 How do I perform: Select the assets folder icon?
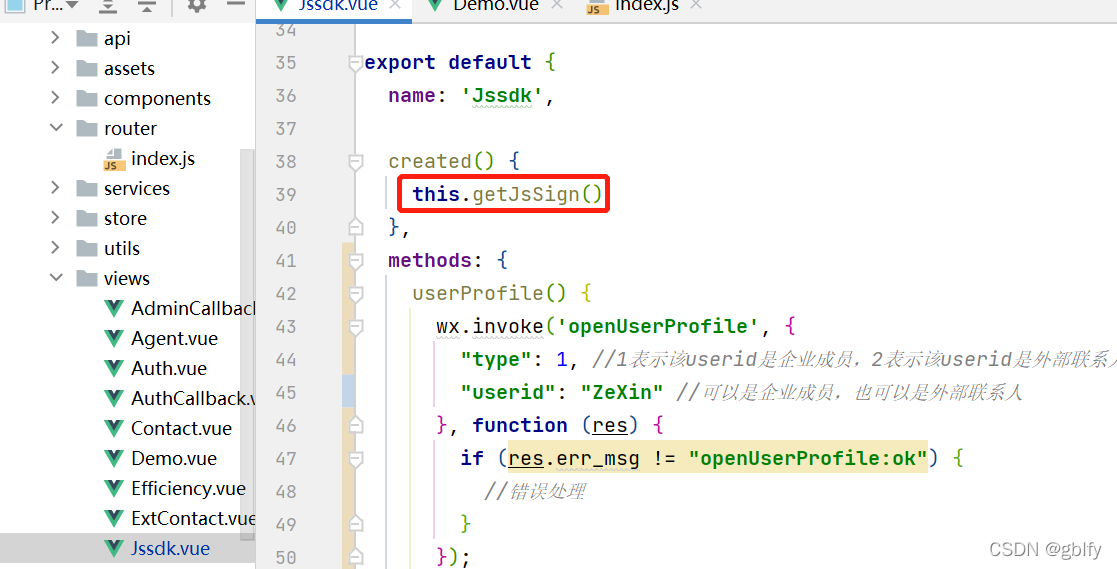coord(87,68)
